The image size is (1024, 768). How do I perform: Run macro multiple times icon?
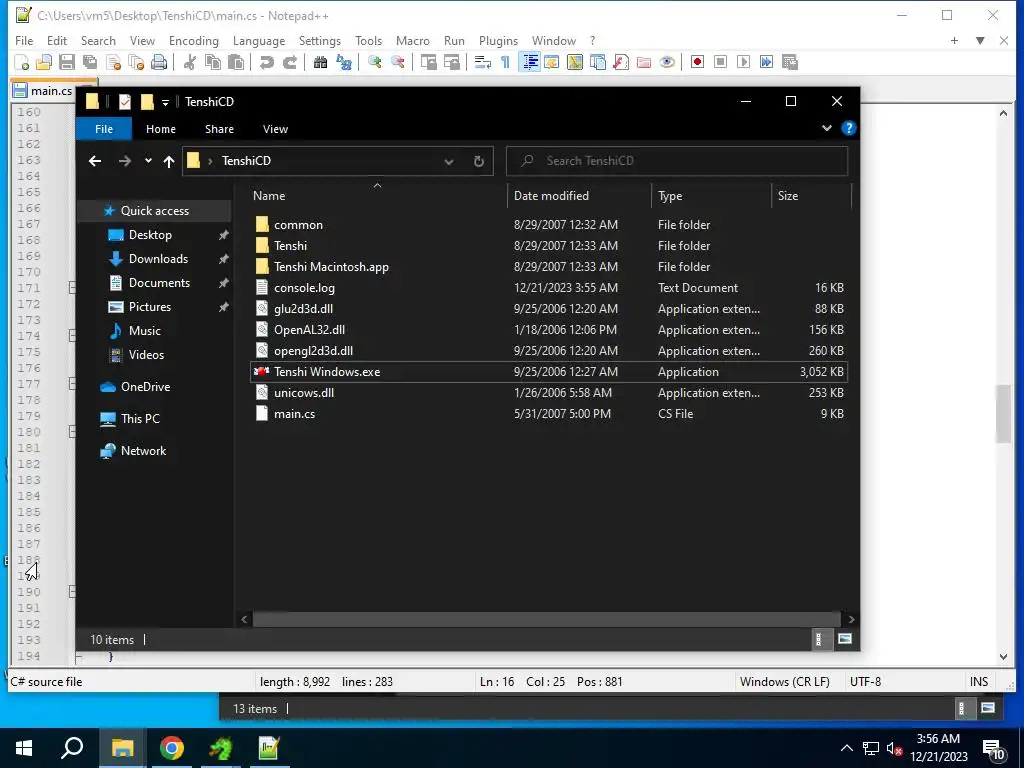coord(767,62)
